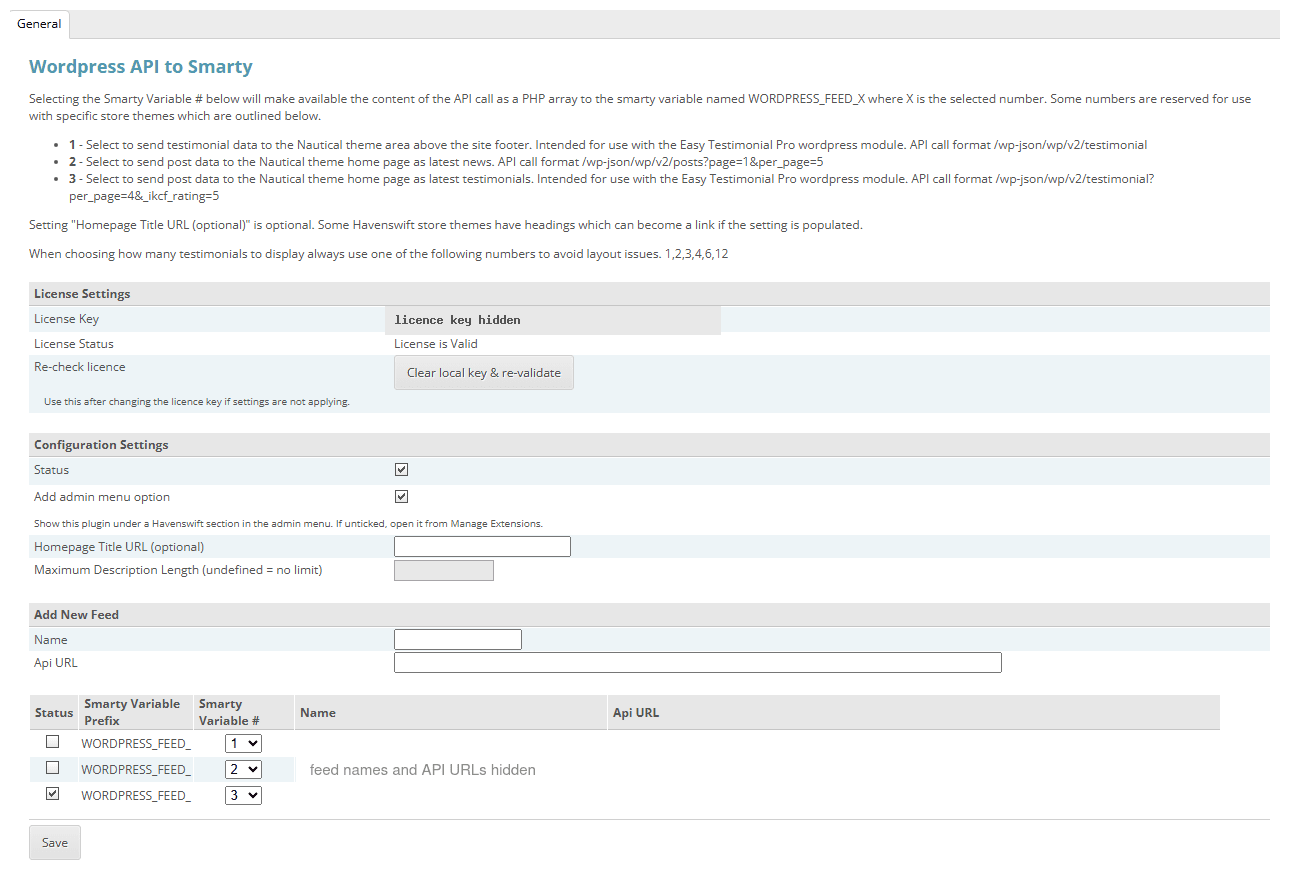Untick the Add admin menu option checkbox
Image resolution: width=1290 pixels, height=870 pixels.
click(402, 497)
